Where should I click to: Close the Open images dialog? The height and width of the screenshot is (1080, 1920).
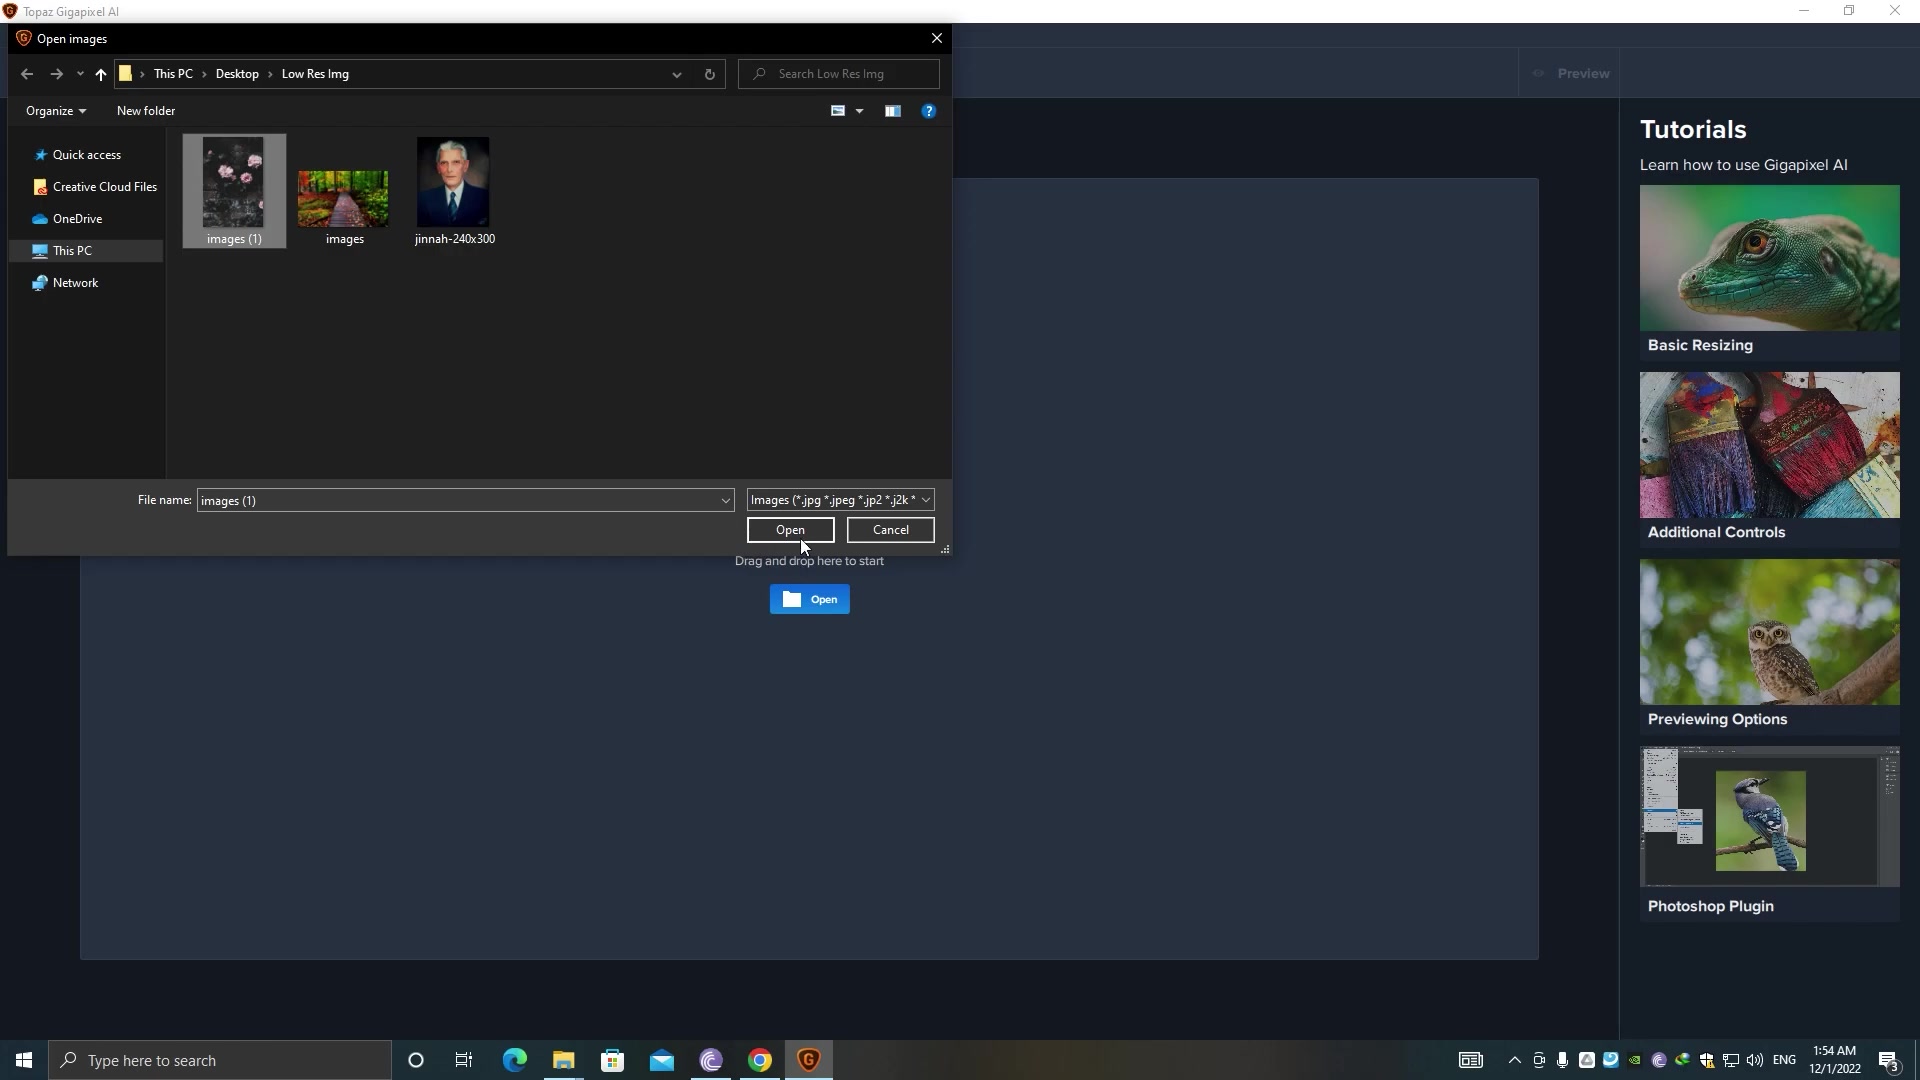(937, 38)
